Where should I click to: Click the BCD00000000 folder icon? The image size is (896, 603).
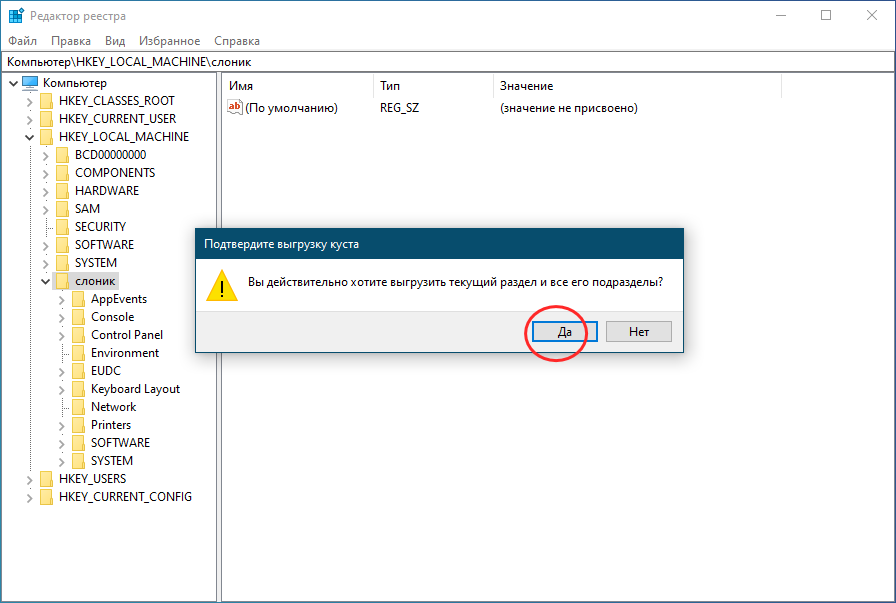[x=63, y=155]
